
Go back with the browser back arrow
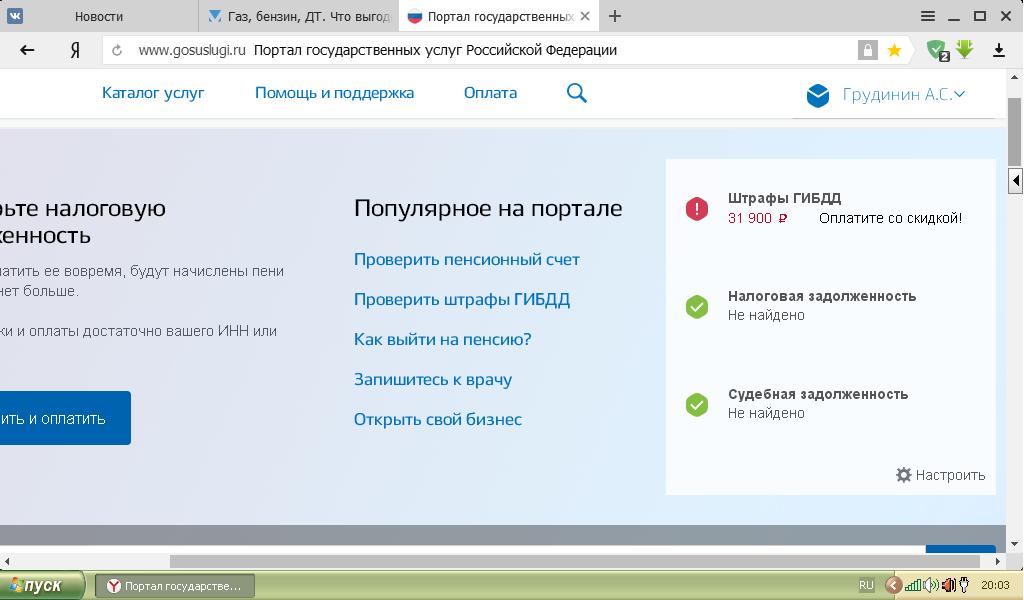click(27, 50)
